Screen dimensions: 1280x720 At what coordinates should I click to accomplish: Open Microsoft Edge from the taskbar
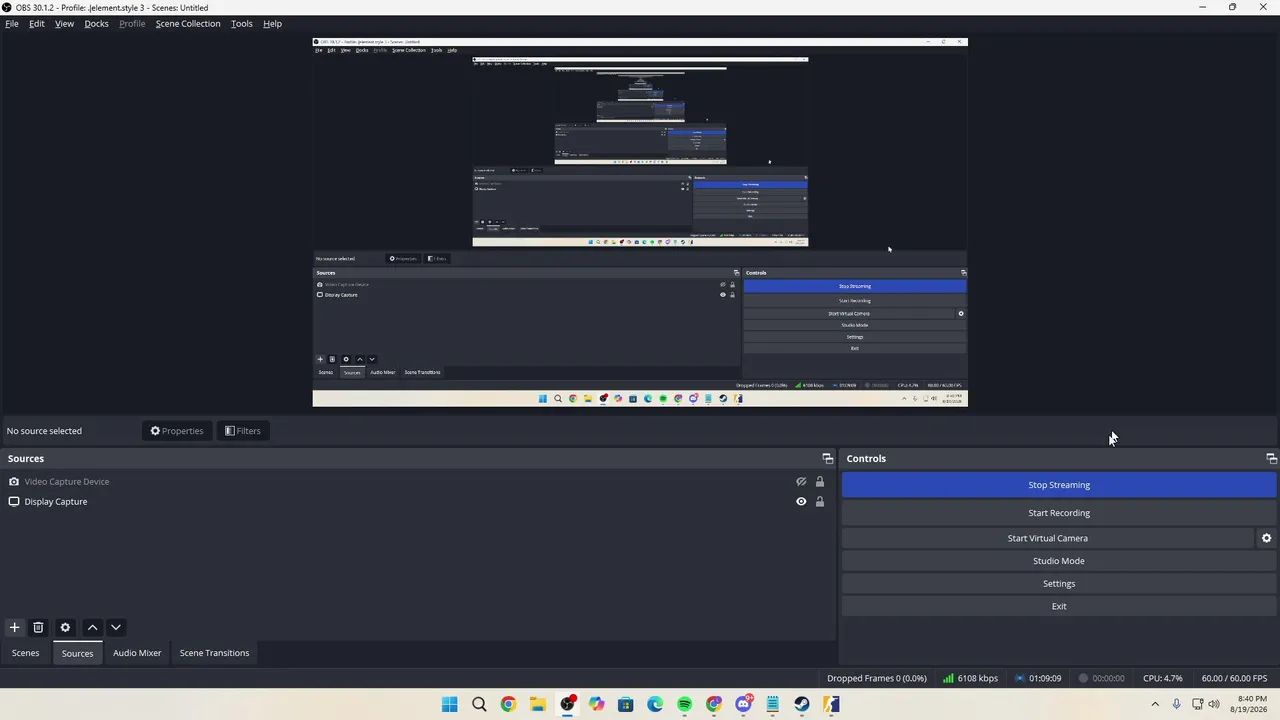coord(655,704)
